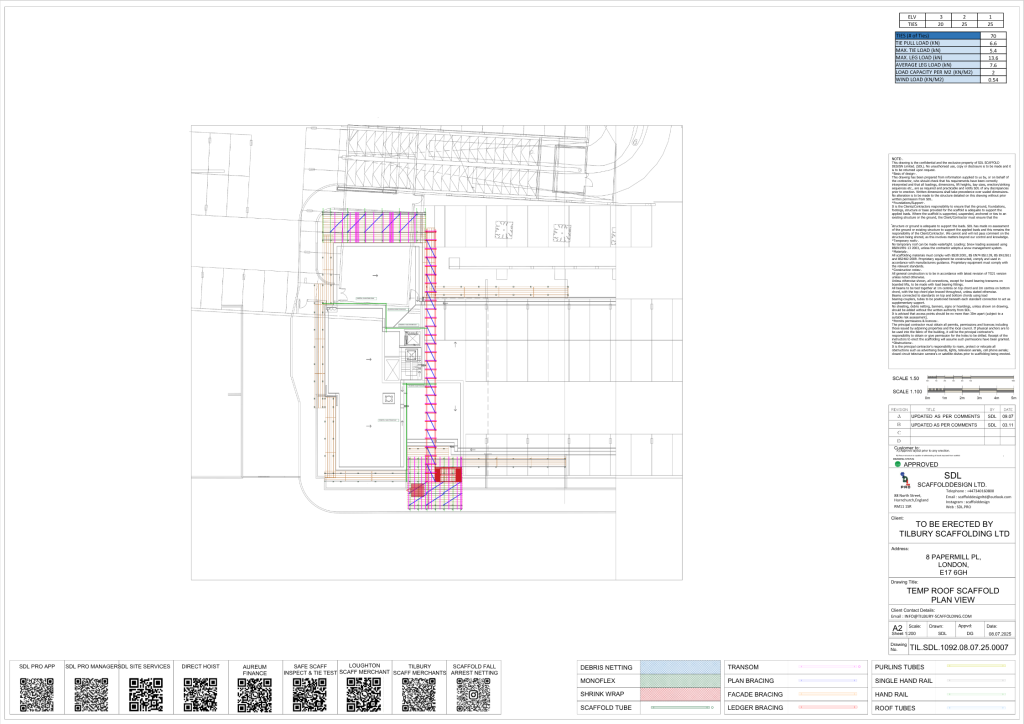Click the QR code under SDL PRO APP
Viewport: 1024px width, 724px height.
[37, 695]
